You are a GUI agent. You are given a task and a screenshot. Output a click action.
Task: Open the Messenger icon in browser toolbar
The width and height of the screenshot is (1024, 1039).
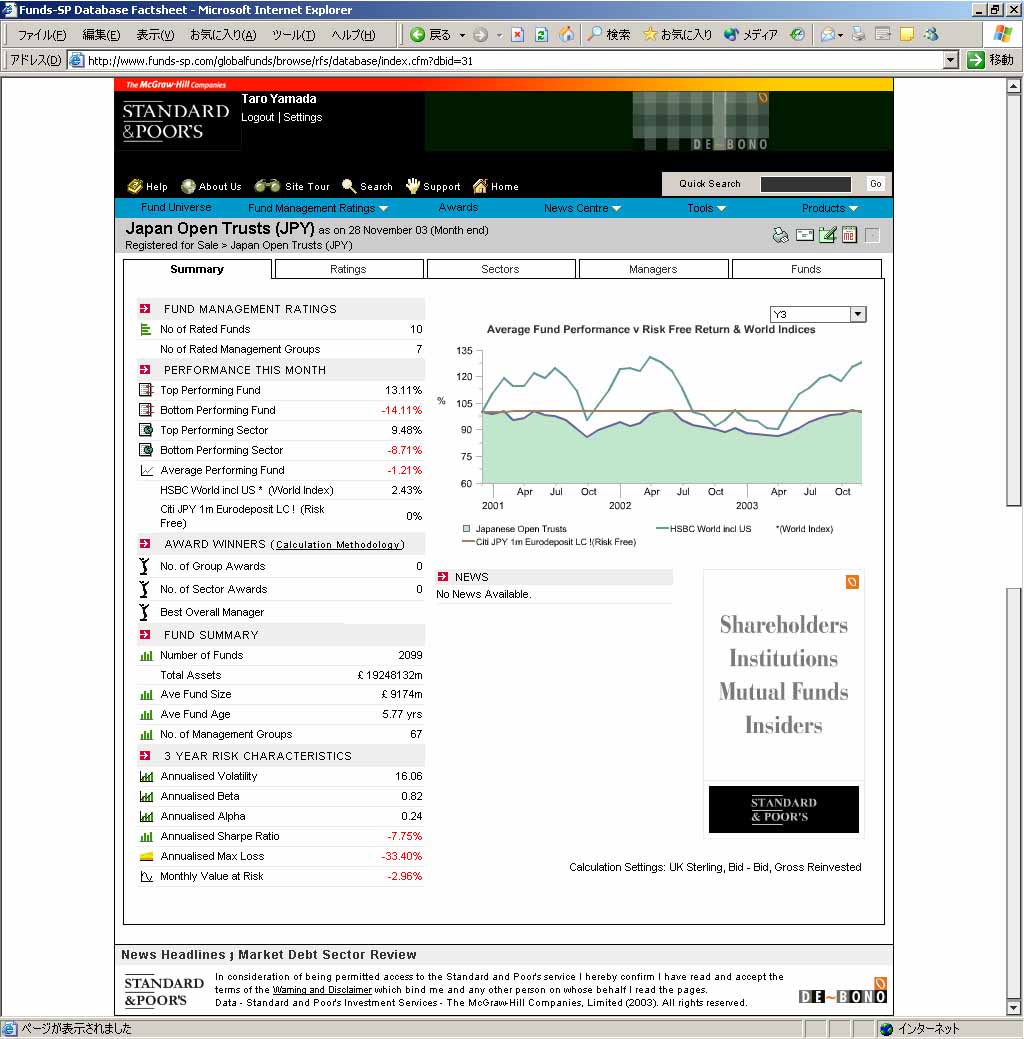click(931, 34)
